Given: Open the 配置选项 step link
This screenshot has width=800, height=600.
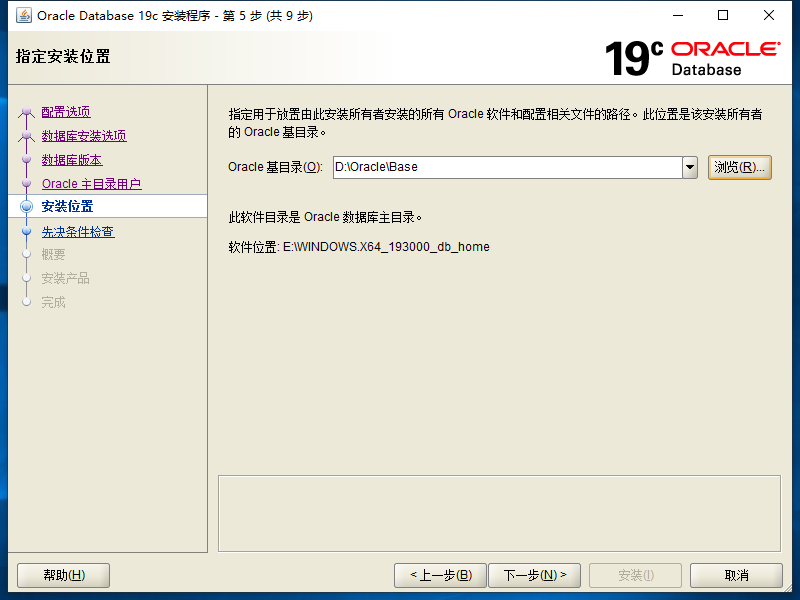Looking at the screenshot, I should pyautogui.click(x=66, y=112).
